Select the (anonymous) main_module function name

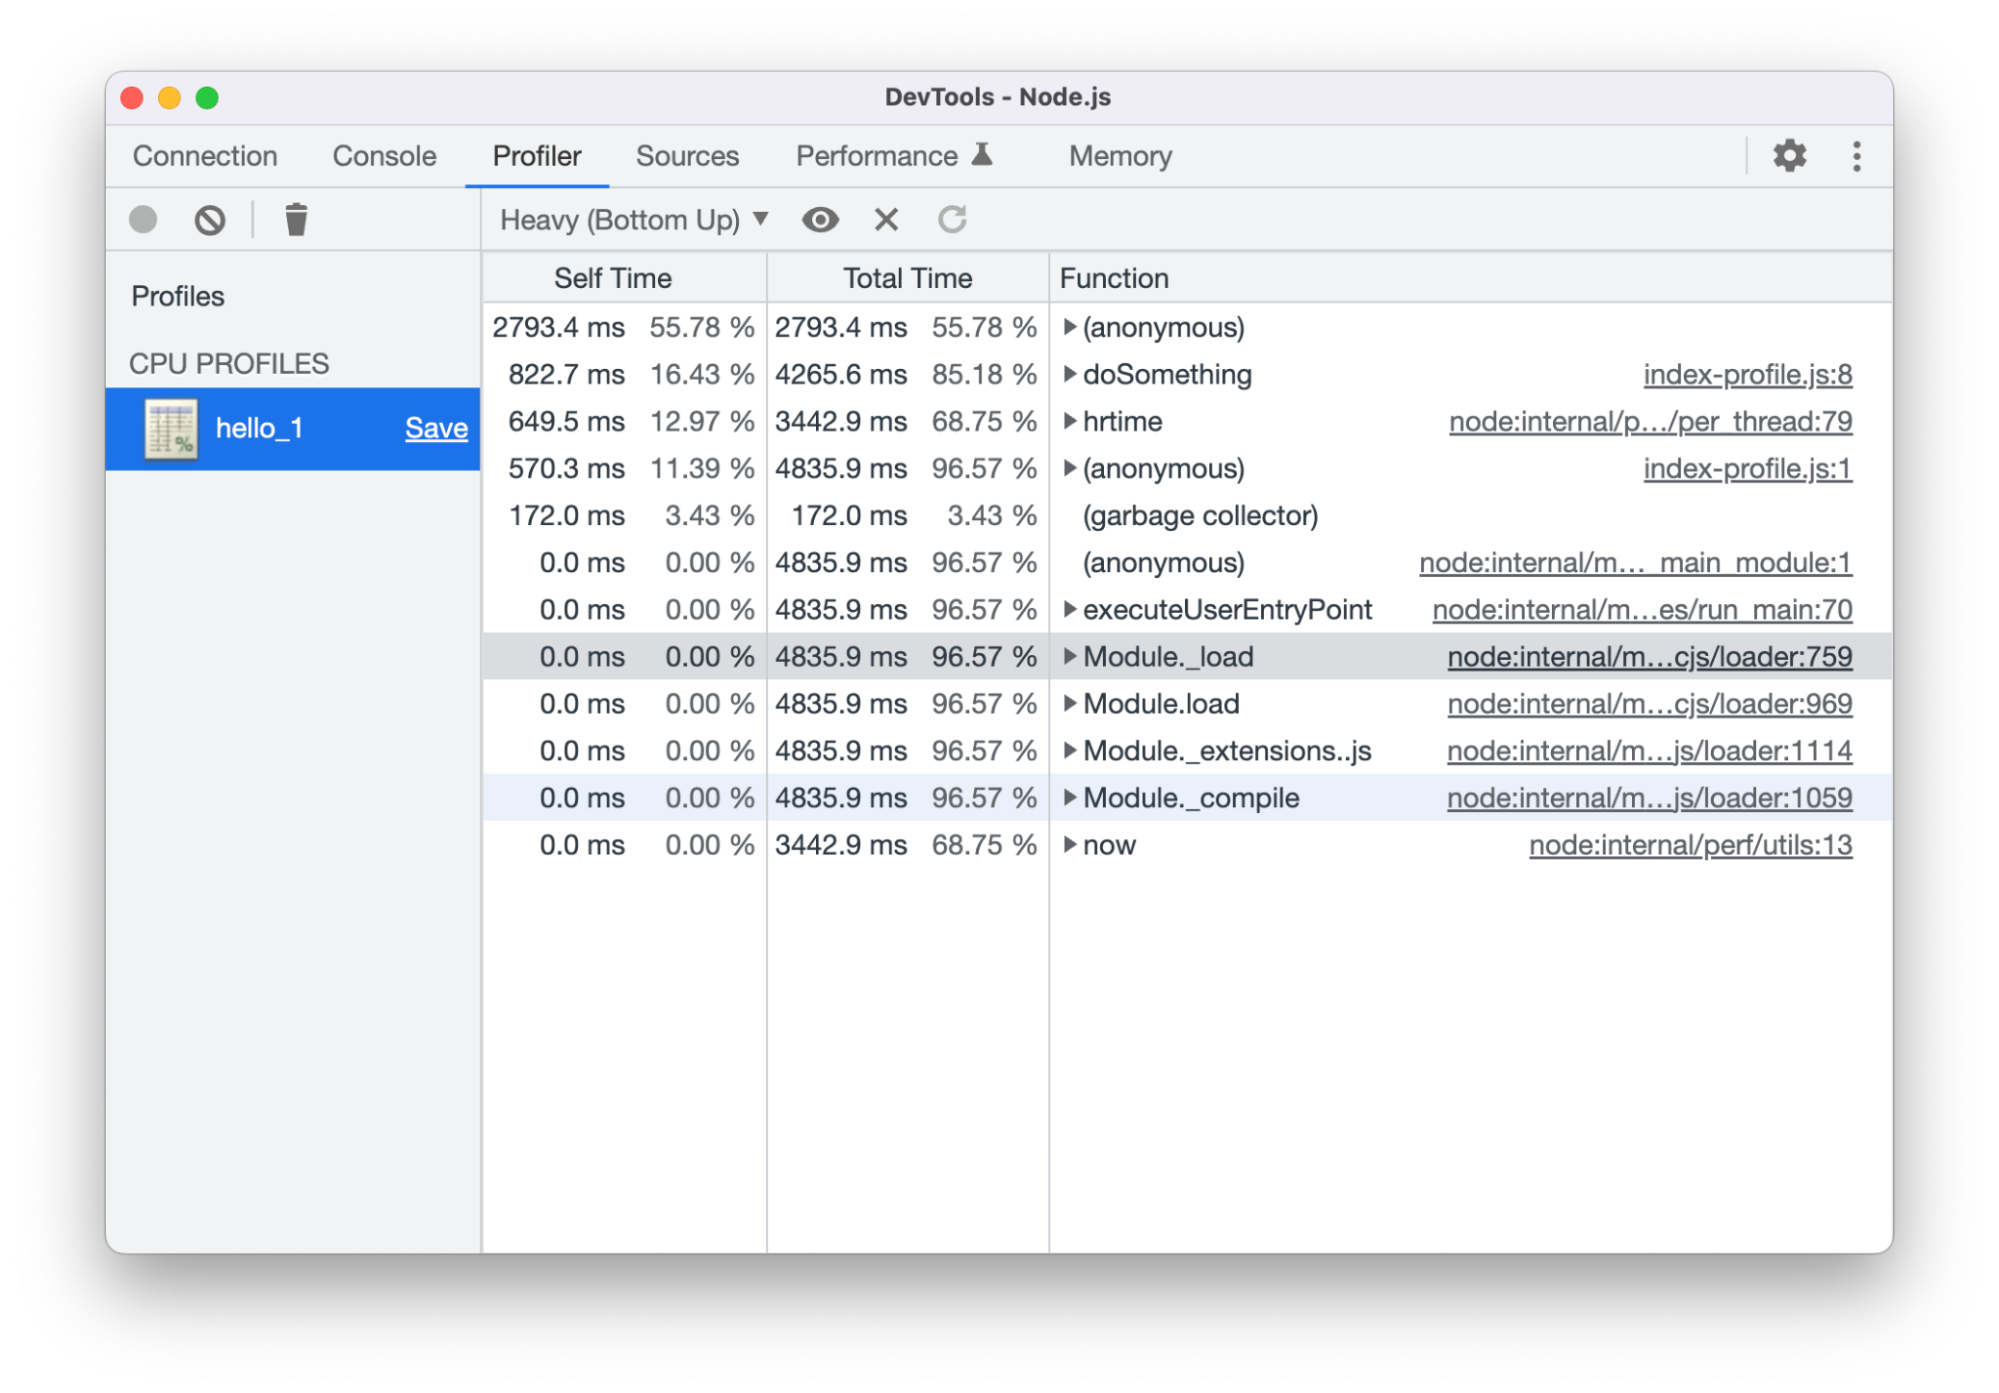[1163, 562]
